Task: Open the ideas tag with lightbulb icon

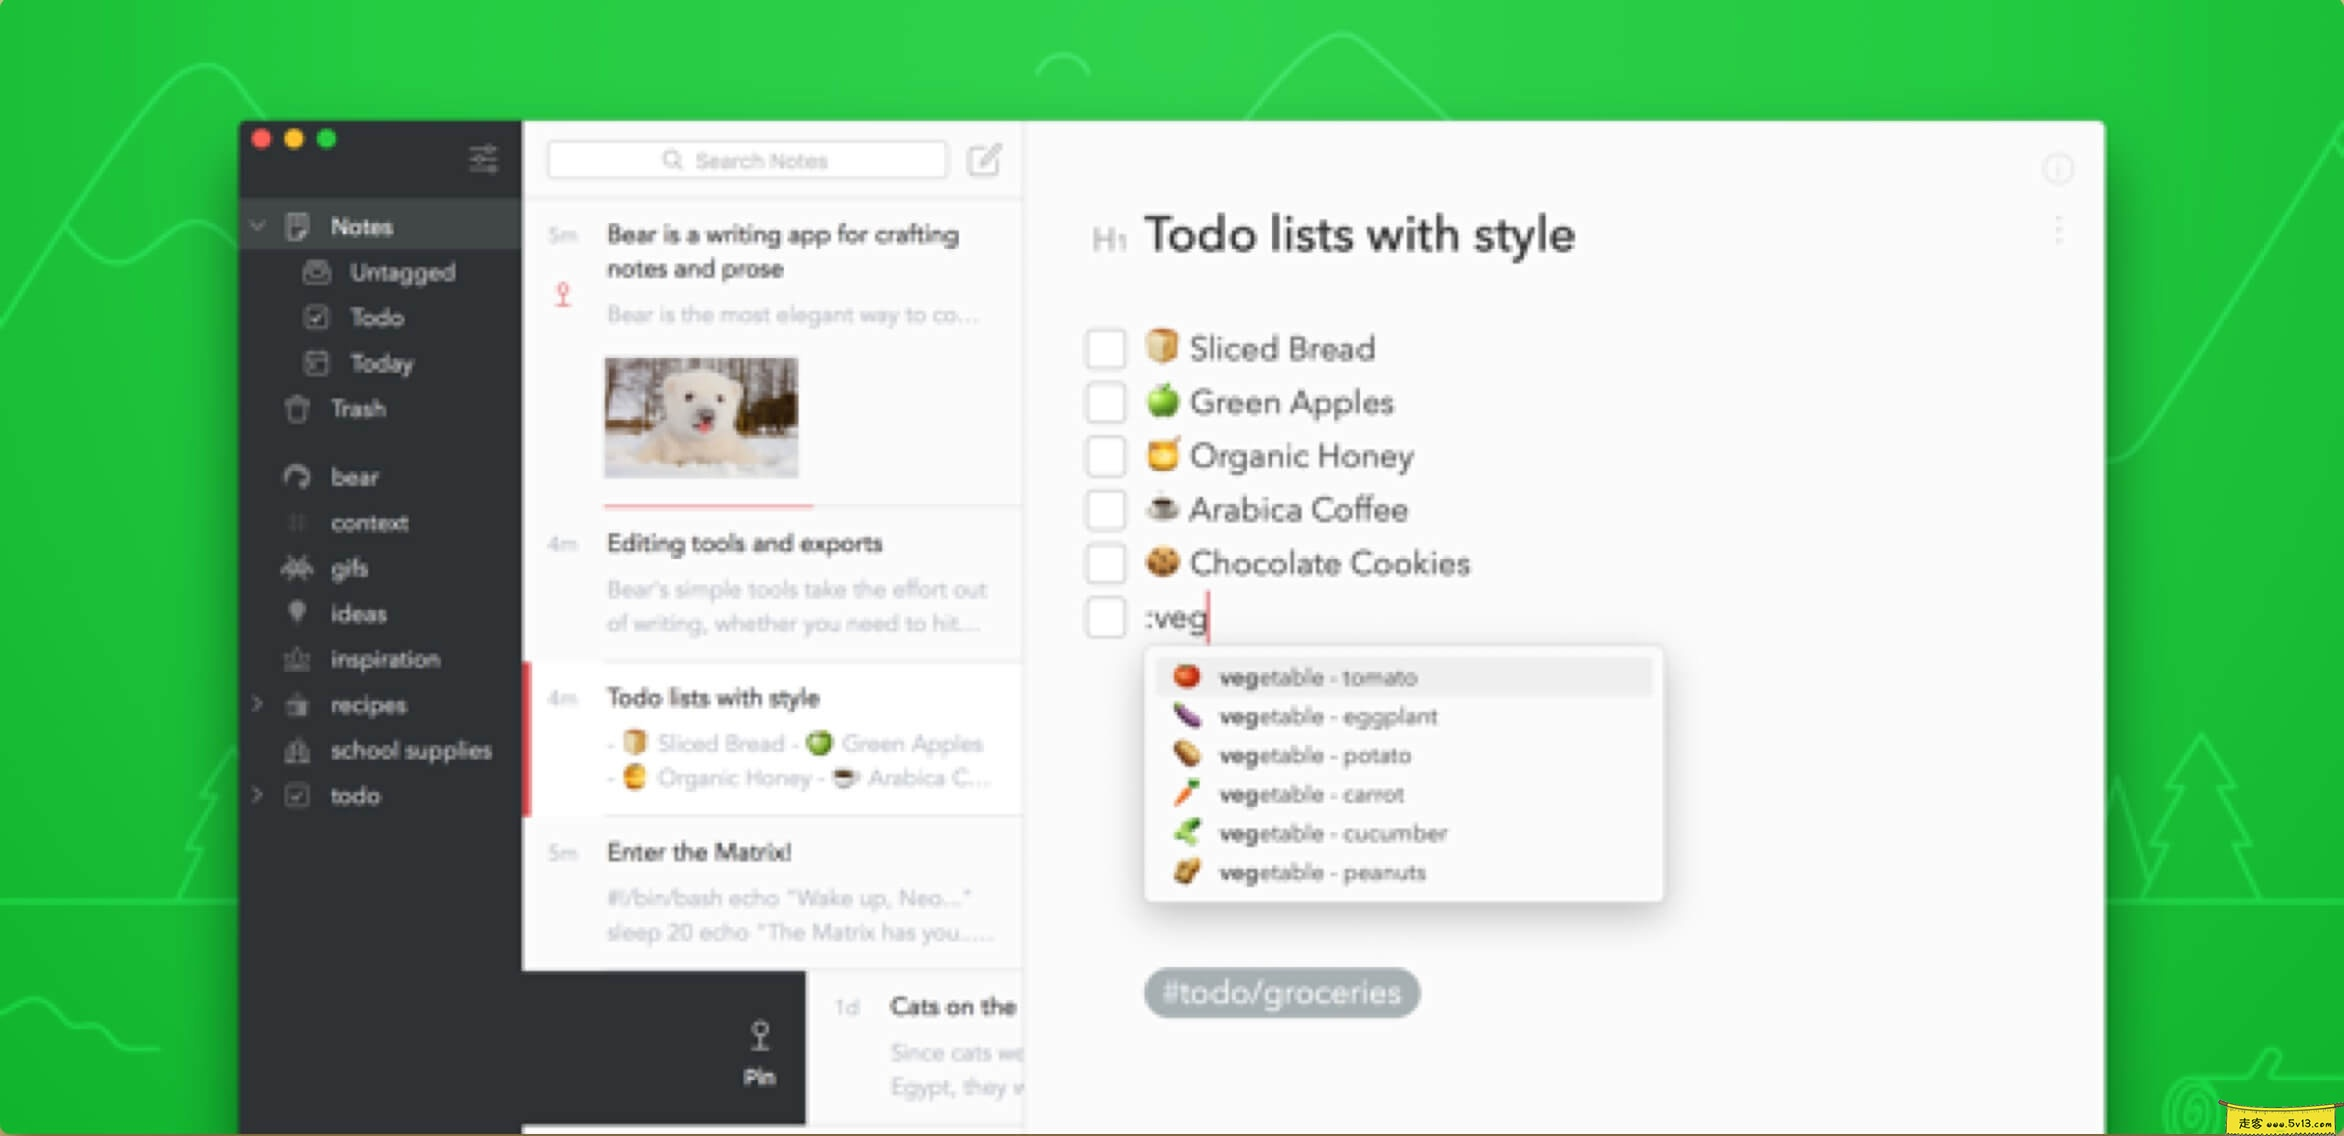Action: tap(358, 614)
